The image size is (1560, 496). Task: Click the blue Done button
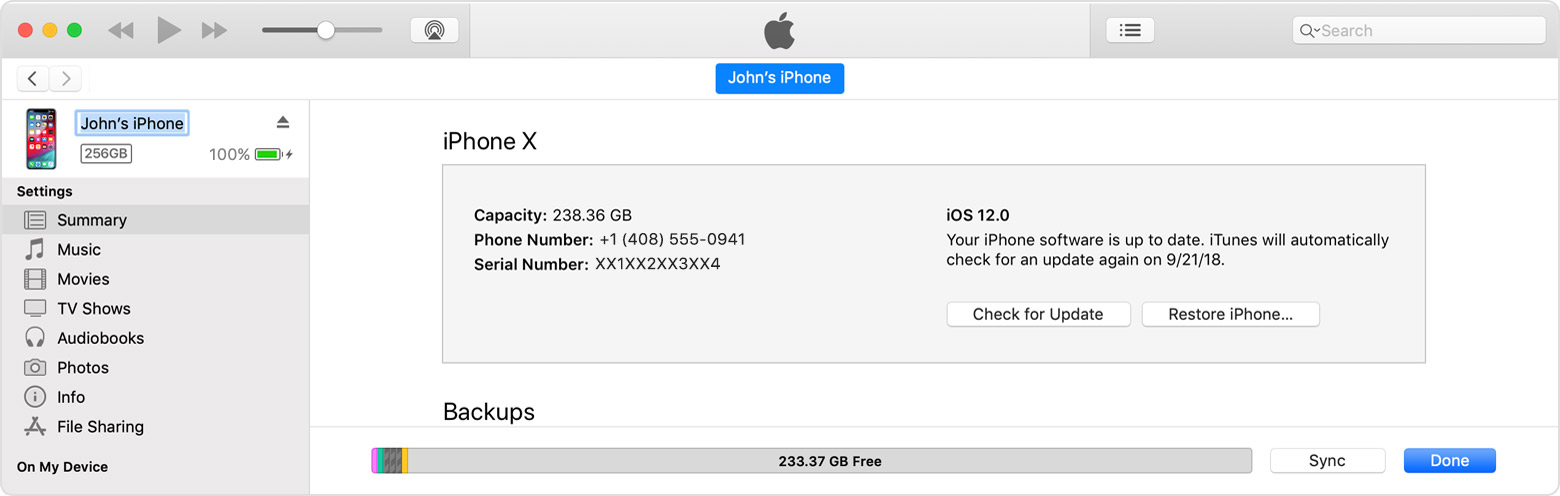click(1449, 461)
